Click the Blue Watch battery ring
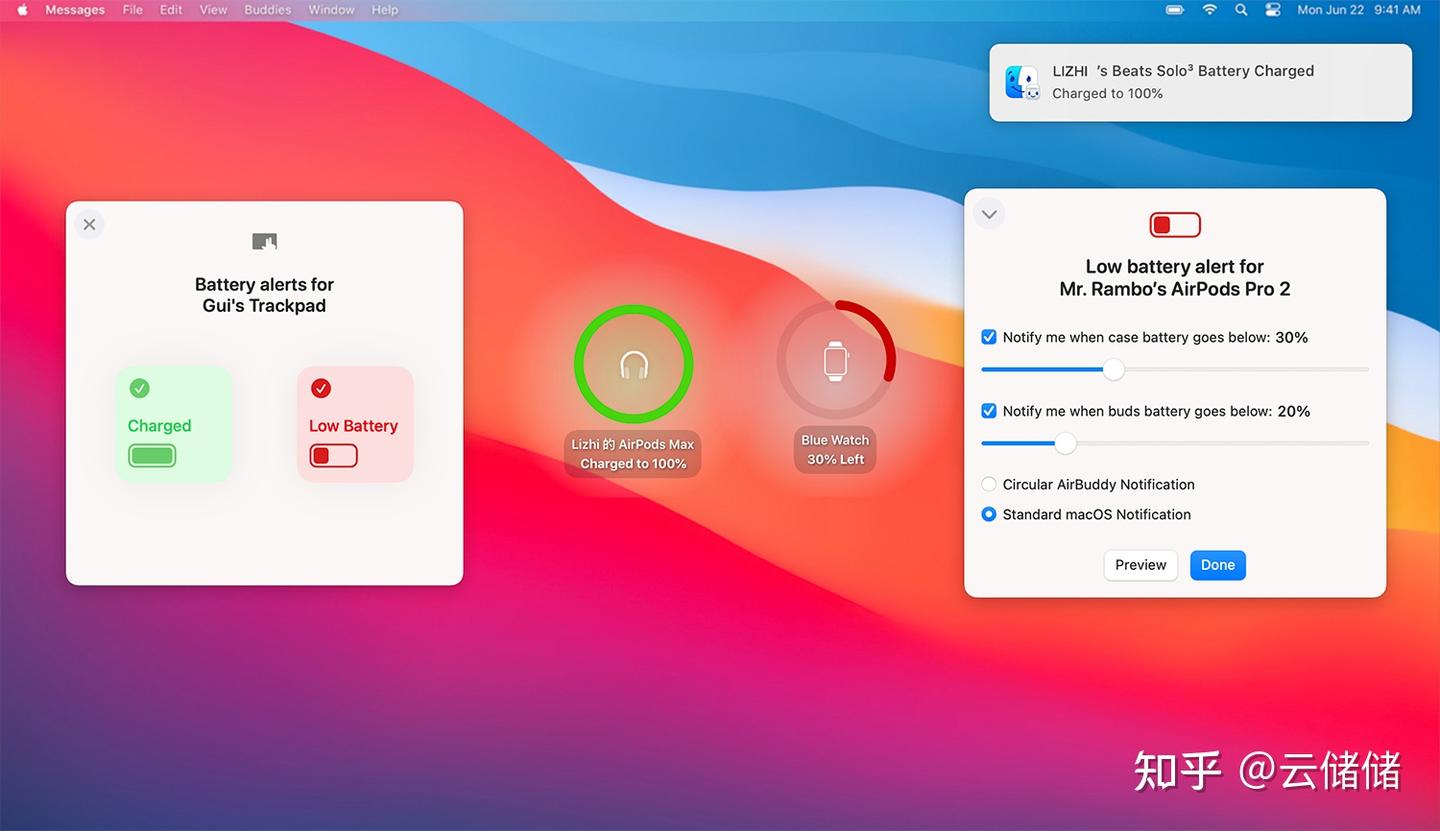 tap(835, 358)
